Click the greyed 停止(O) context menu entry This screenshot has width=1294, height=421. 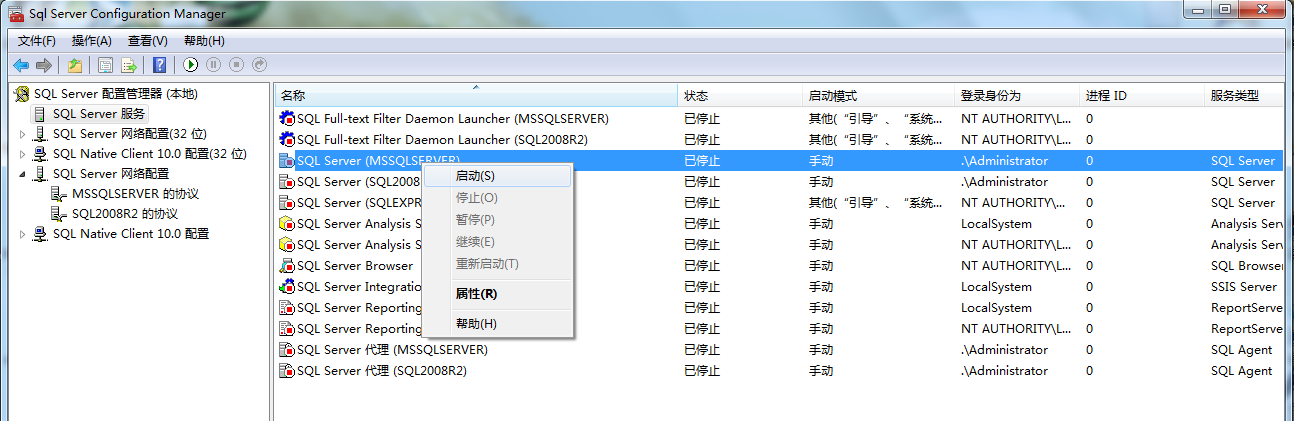pos(498,198)
